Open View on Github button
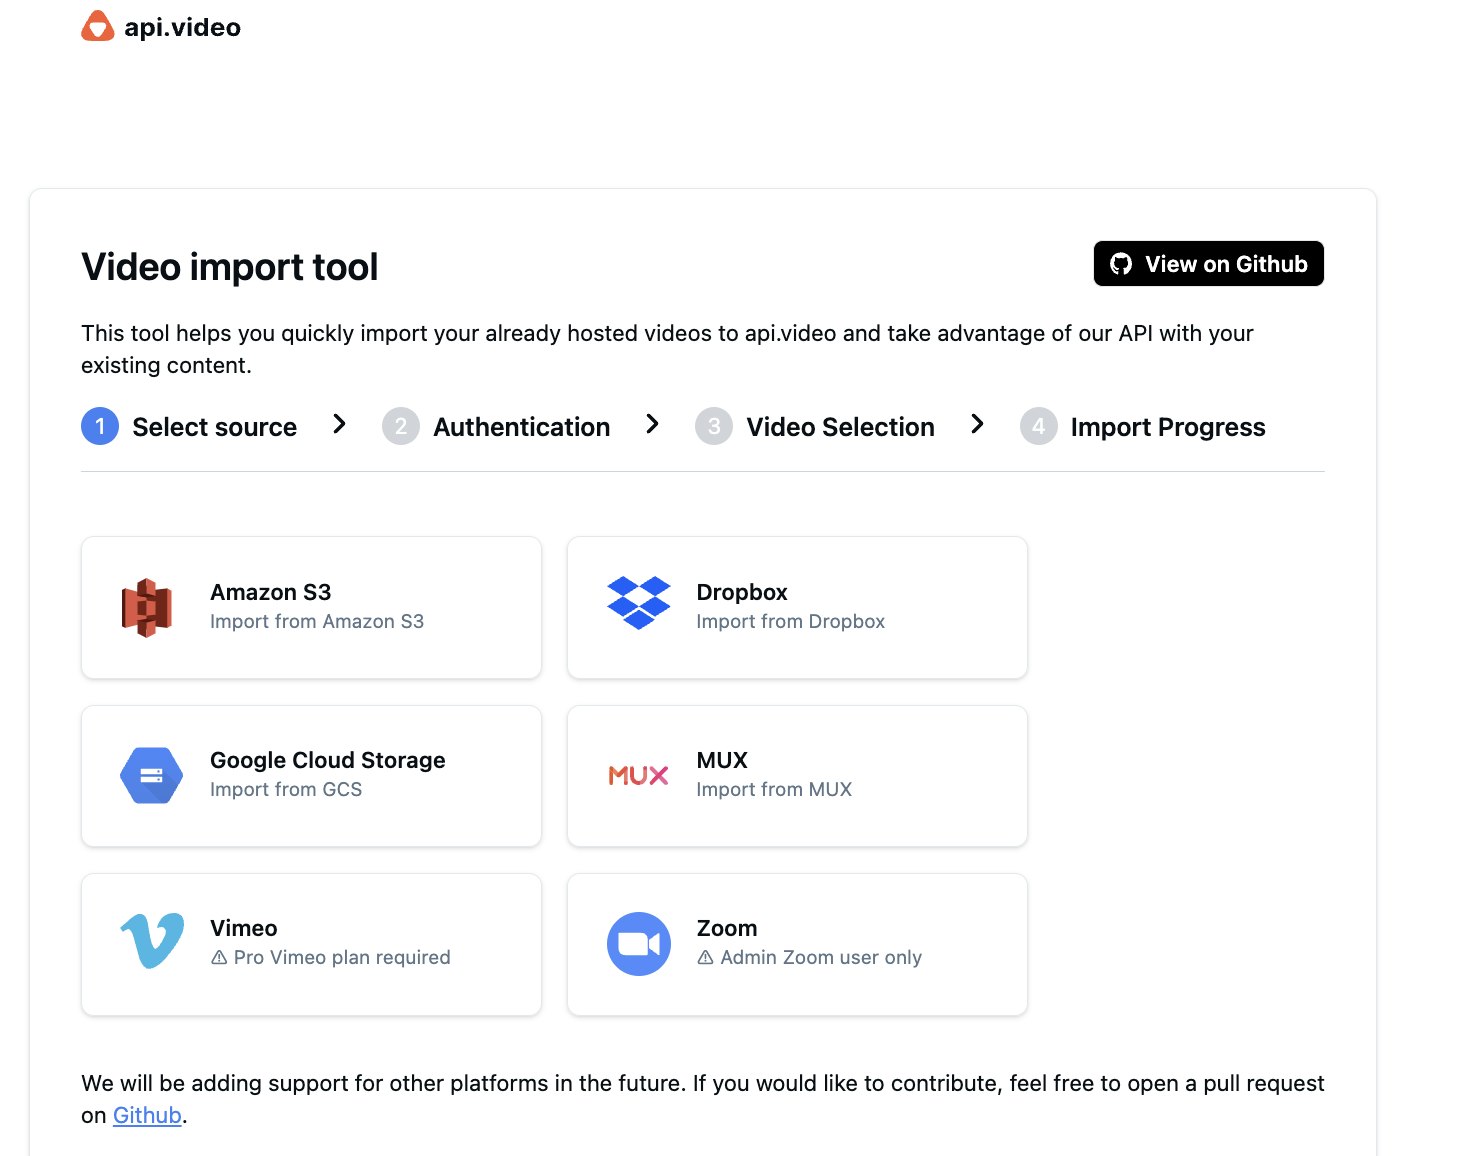 [x=1208, y=263]
